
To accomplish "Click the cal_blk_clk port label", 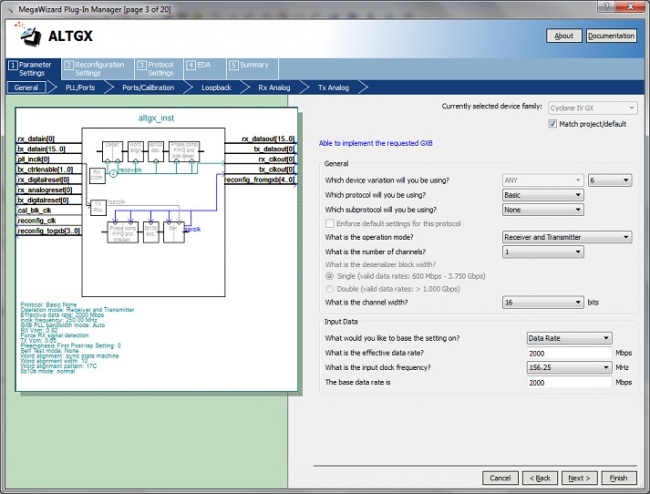I will point(34,210).
